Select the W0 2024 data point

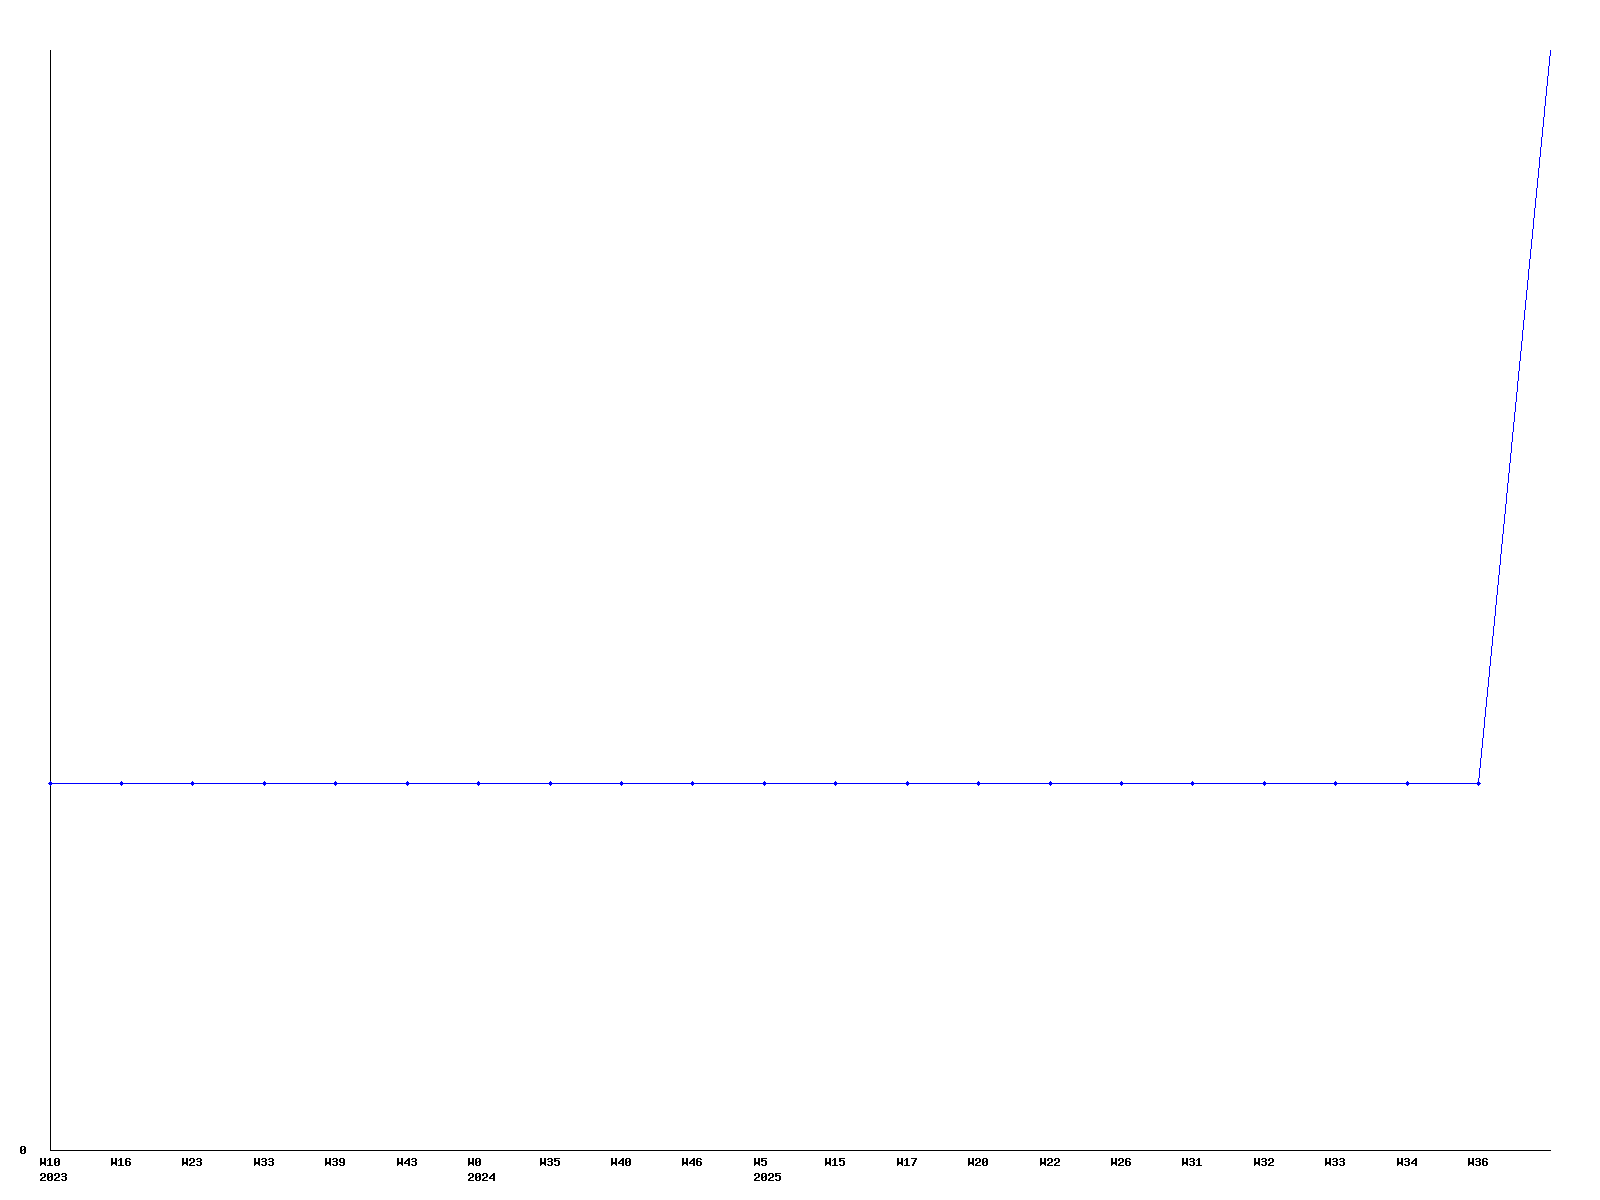click(478, 783)
